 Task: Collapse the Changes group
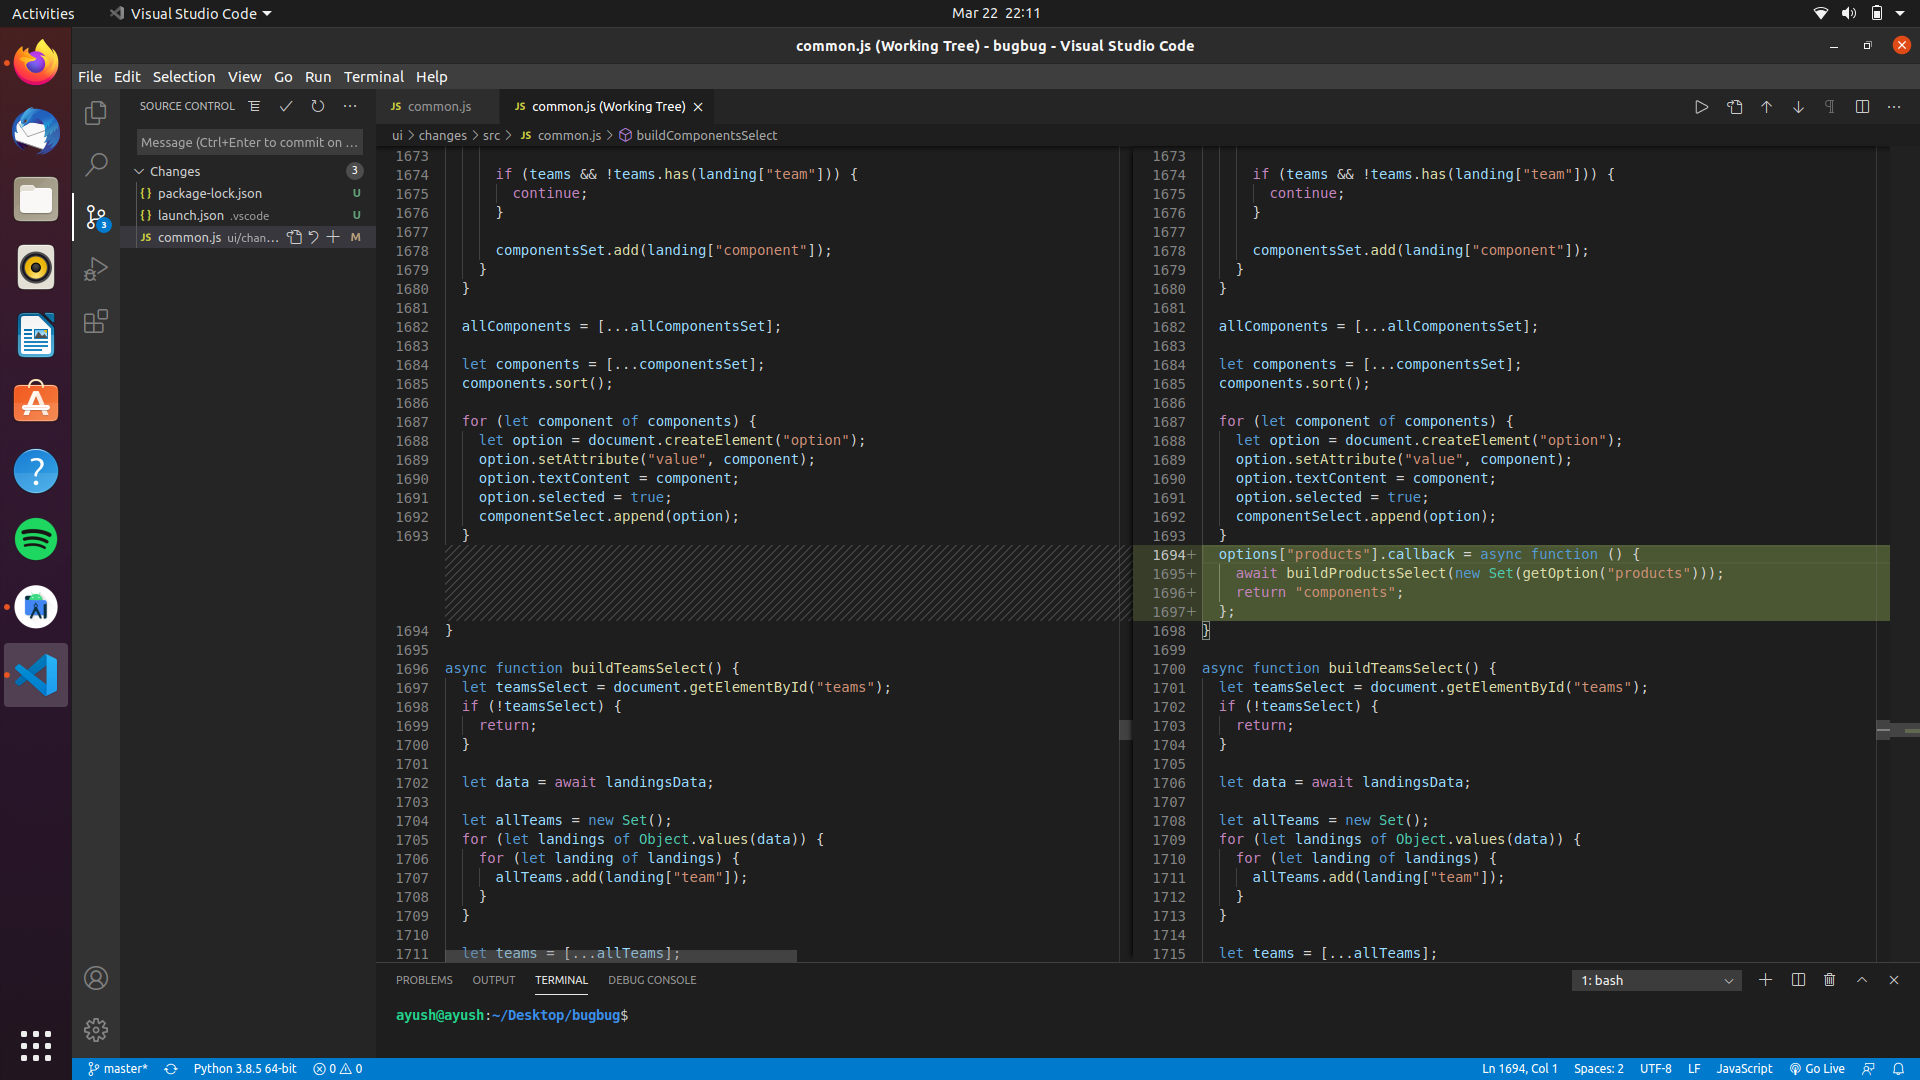point(140,171)
